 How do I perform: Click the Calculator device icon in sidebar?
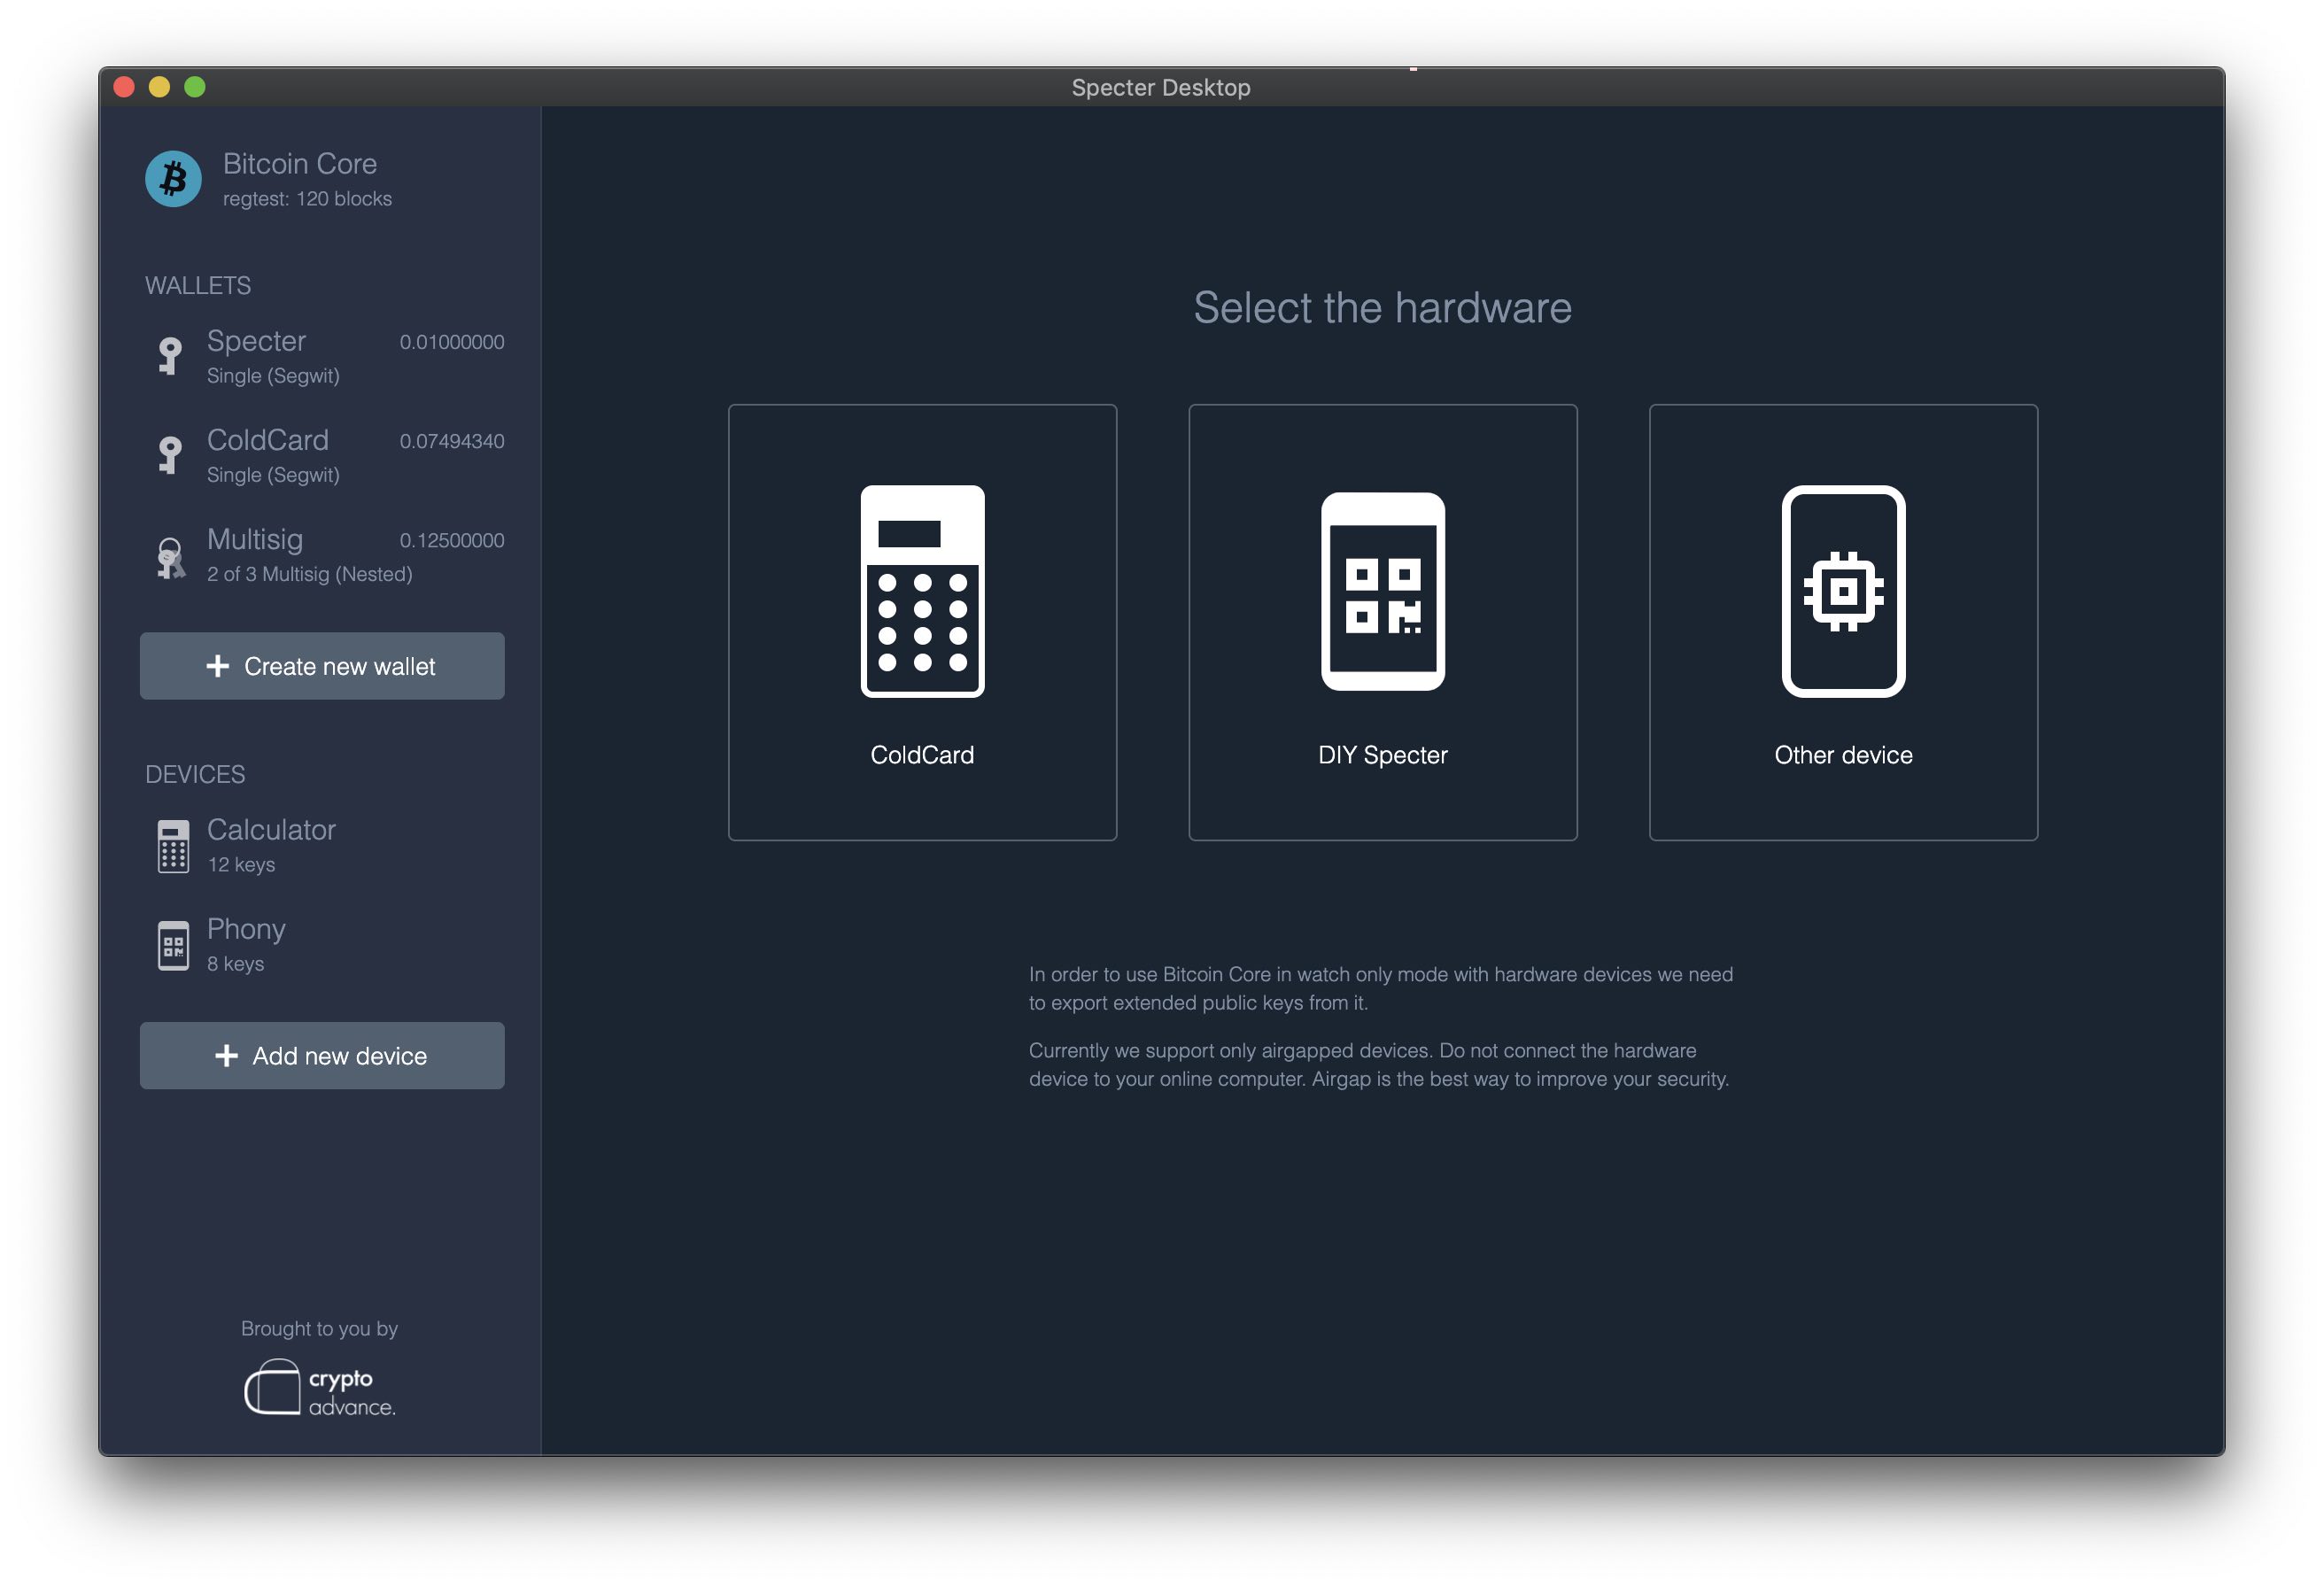click(173, 846)
